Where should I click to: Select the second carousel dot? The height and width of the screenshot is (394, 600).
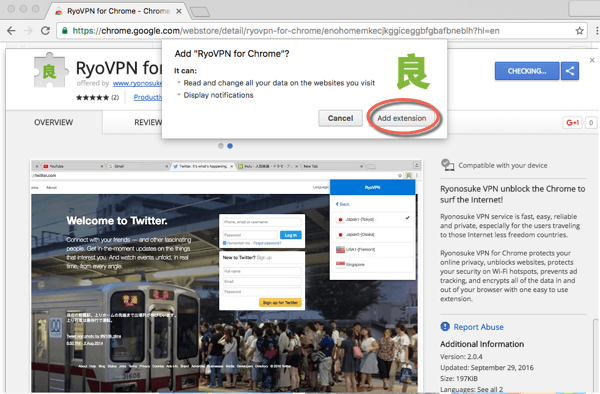(x=230, y=146)
